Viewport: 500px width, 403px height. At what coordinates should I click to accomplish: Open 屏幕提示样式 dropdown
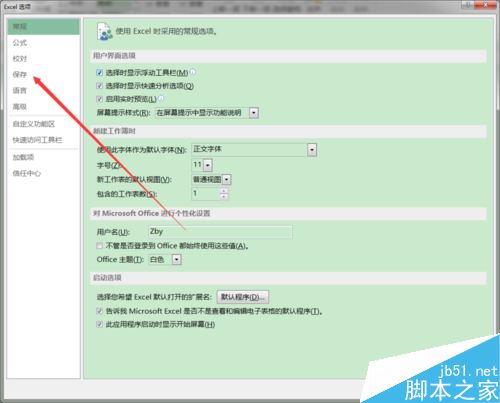pyautogui.click(x=254, y=113)
